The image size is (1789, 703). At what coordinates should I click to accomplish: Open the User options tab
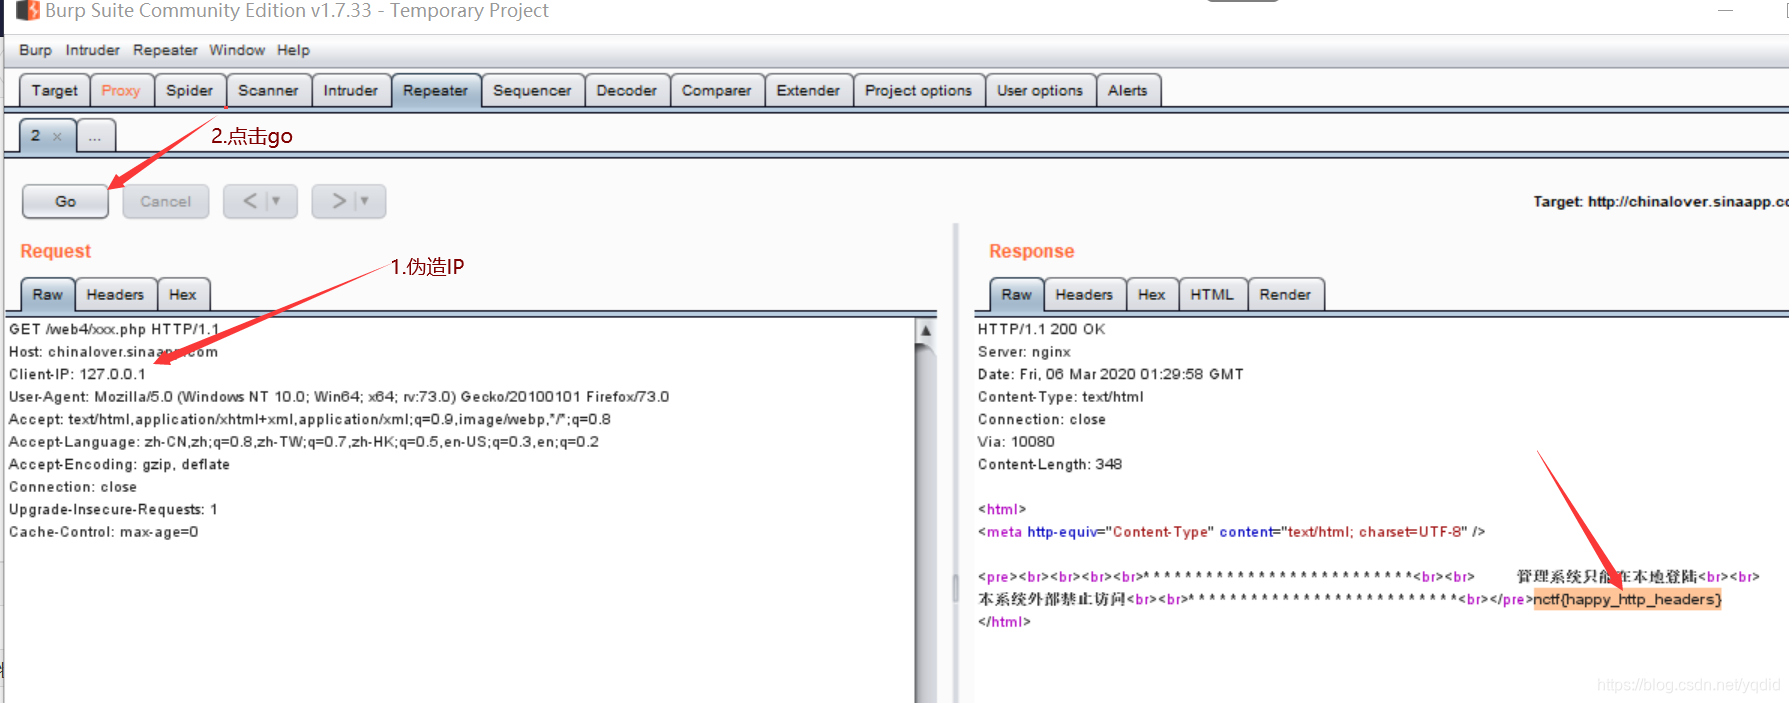(x=1040, y=90)
